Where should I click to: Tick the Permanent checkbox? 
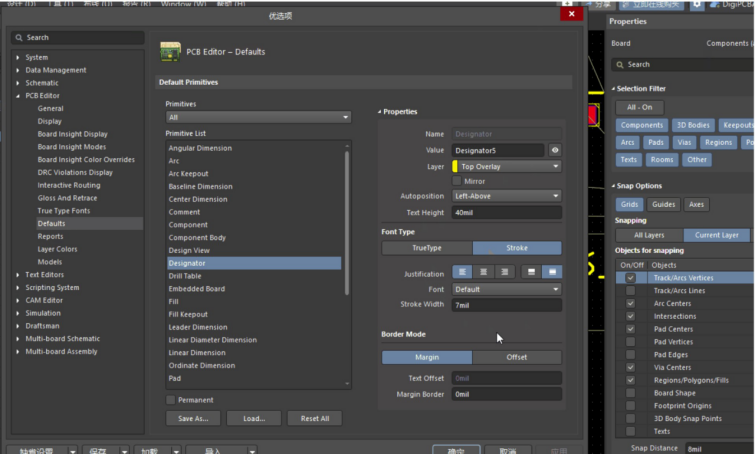click(x=171, y=400)
